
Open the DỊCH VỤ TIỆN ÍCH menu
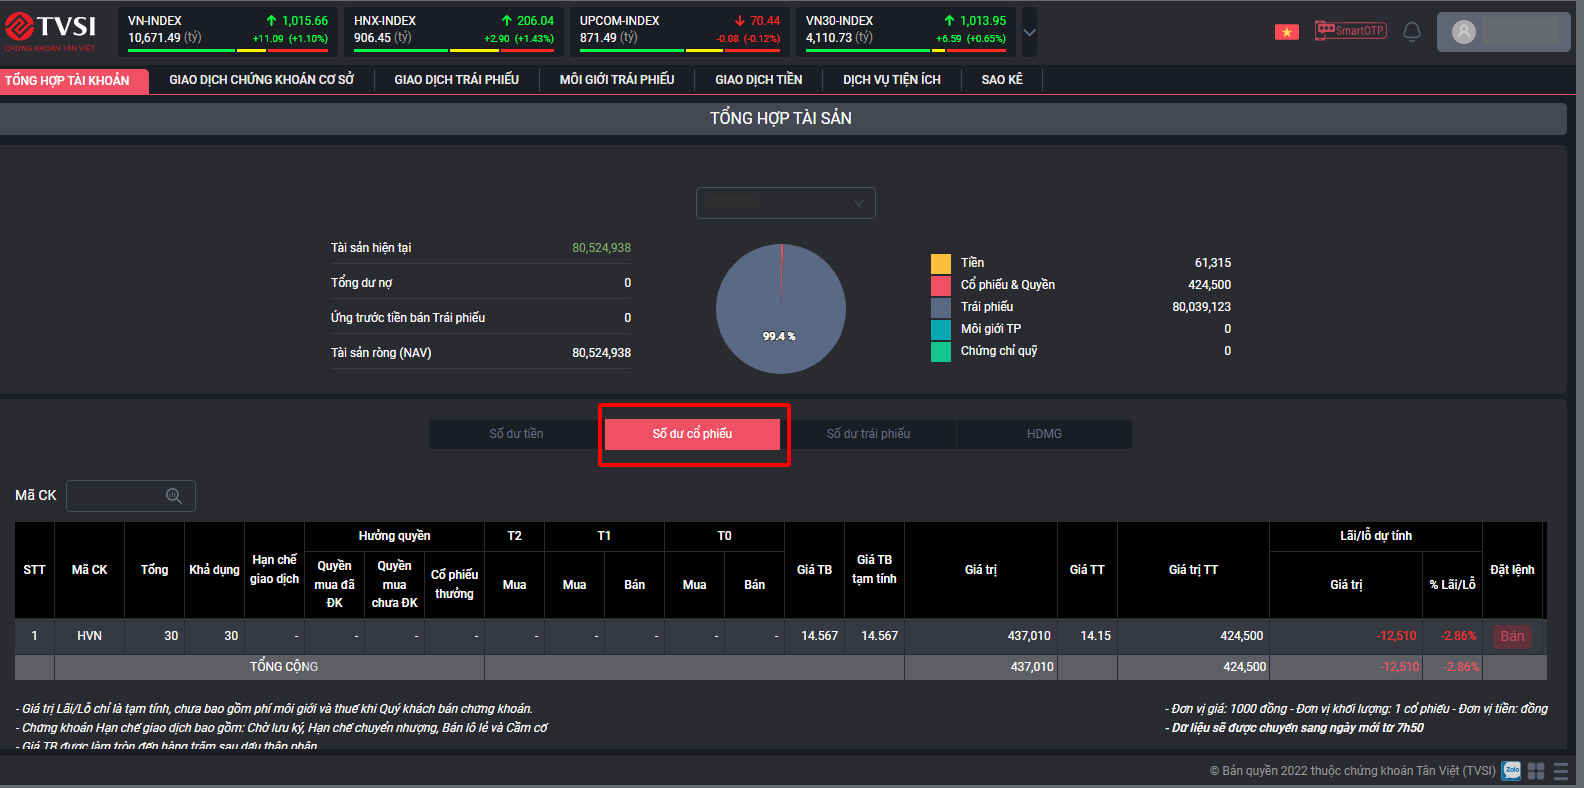click(x=891, y=80)
